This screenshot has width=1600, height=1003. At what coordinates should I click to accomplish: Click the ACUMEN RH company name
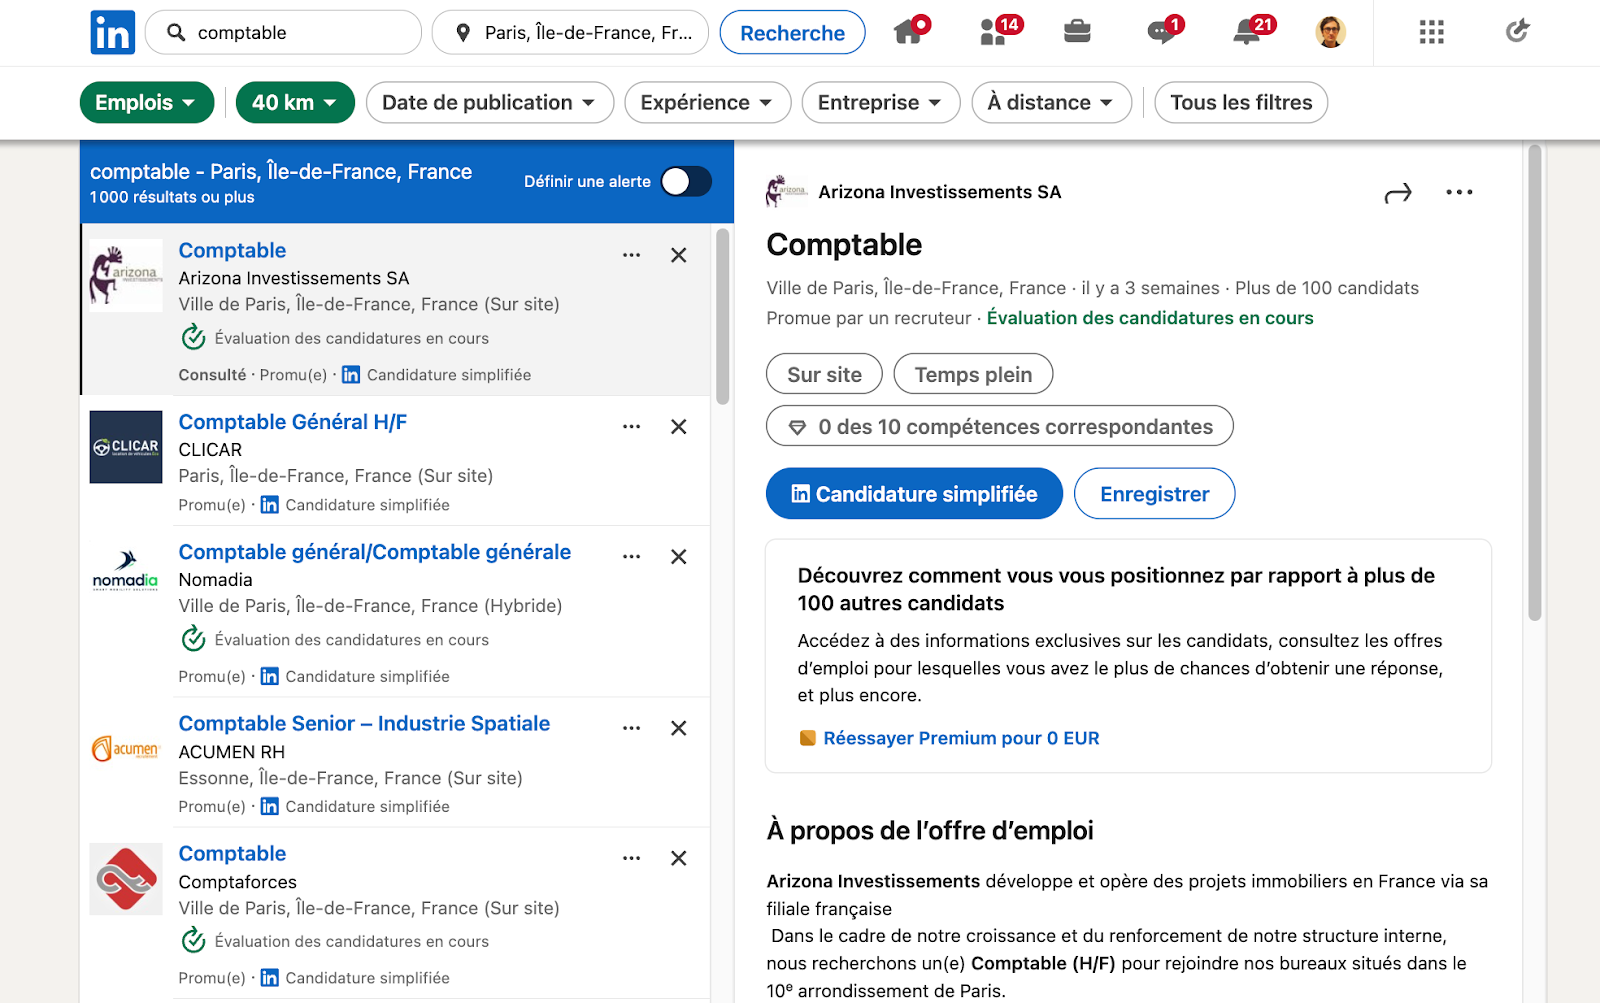coord(232,752)
